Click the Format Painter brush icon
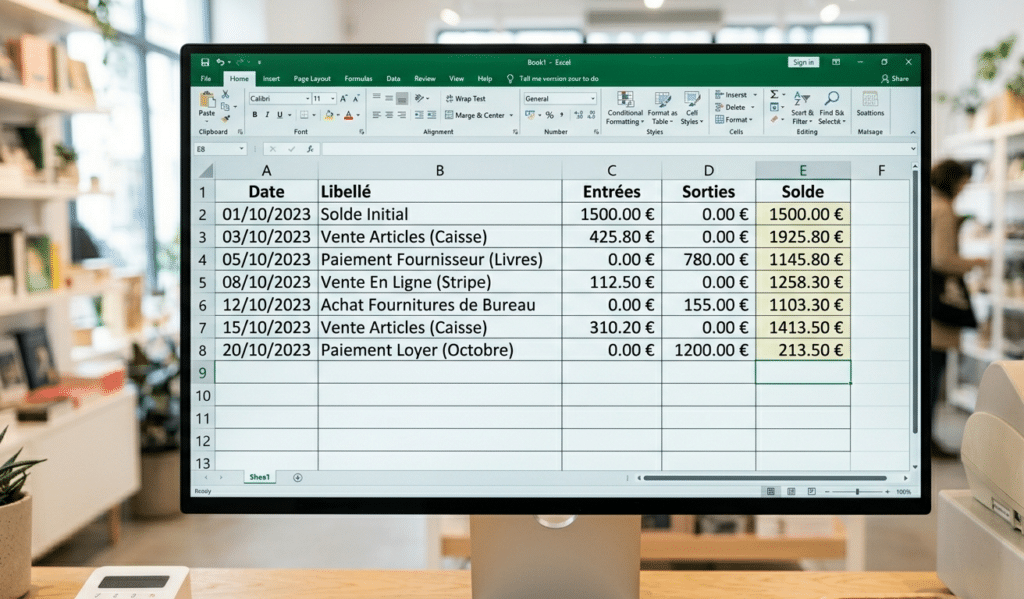The height and width of the screenshot is (599, 1024). click(x=226, y=118)
